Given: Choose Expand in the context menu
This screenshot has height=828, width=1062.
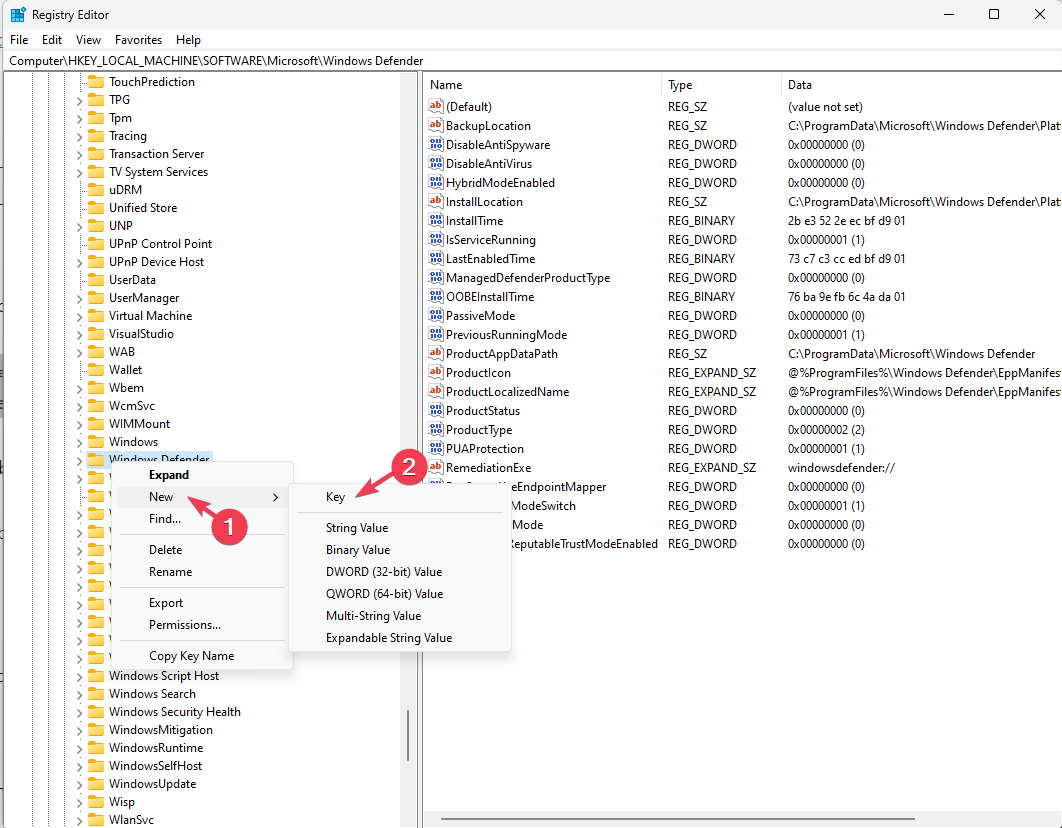Looking at the screenshot, I should click(202, 475).
